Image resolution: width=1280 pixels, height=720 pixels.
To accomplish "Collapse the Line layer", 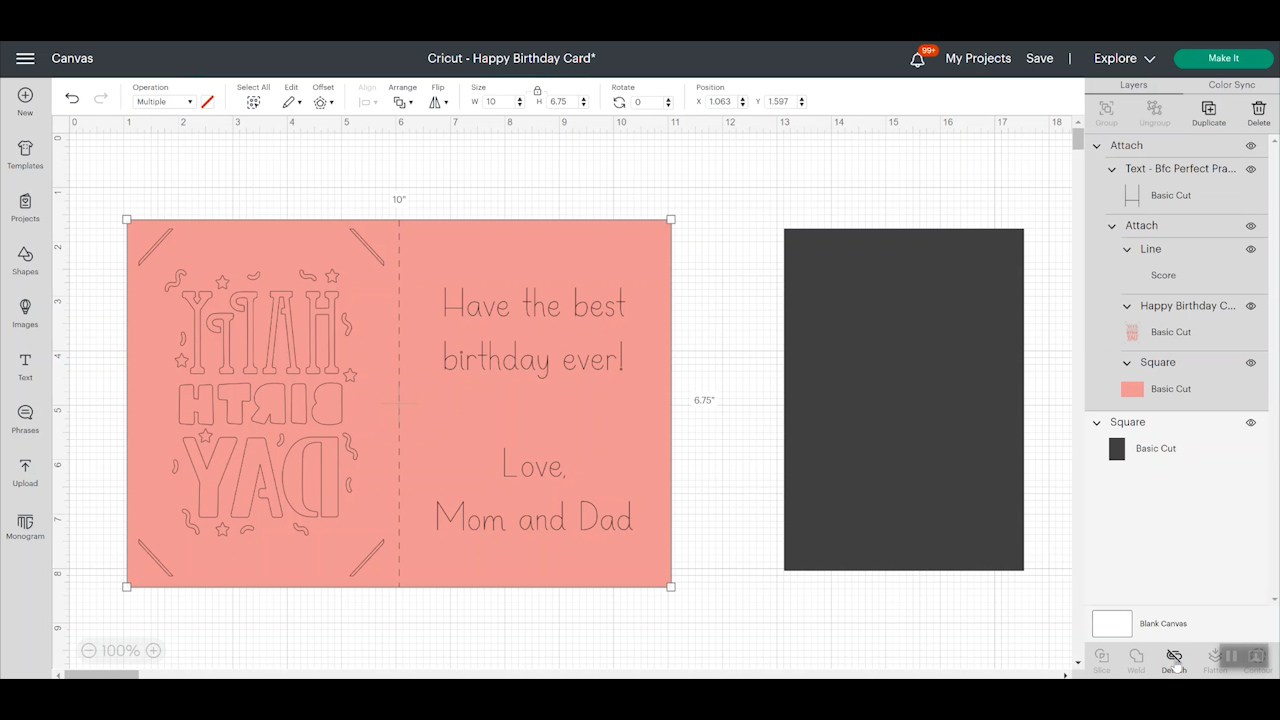I will [x=1127, y=249].
